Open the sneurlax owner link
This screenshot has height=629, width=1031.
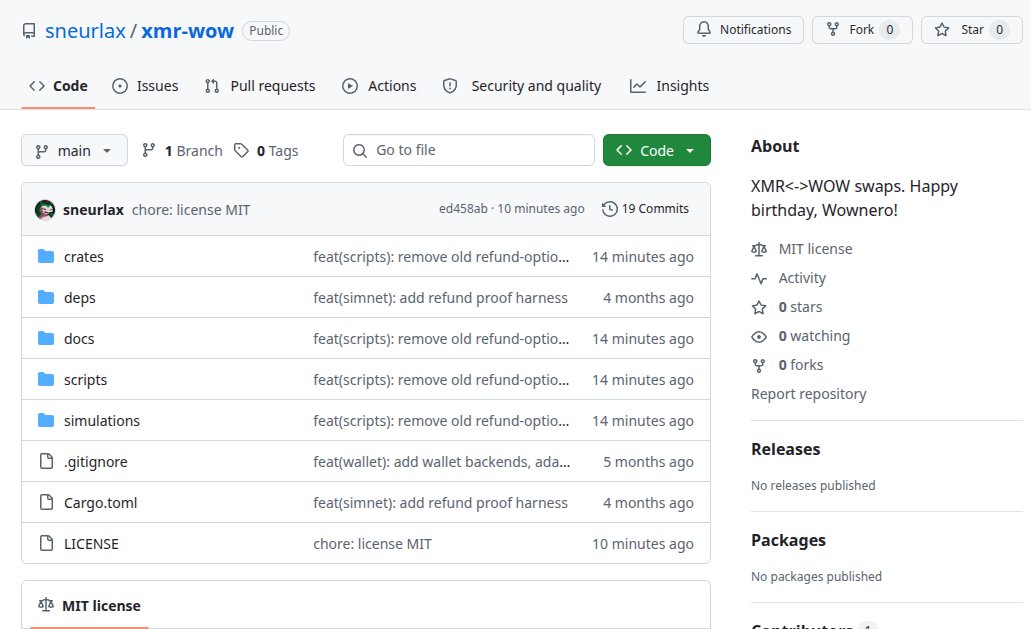(85, 31)
